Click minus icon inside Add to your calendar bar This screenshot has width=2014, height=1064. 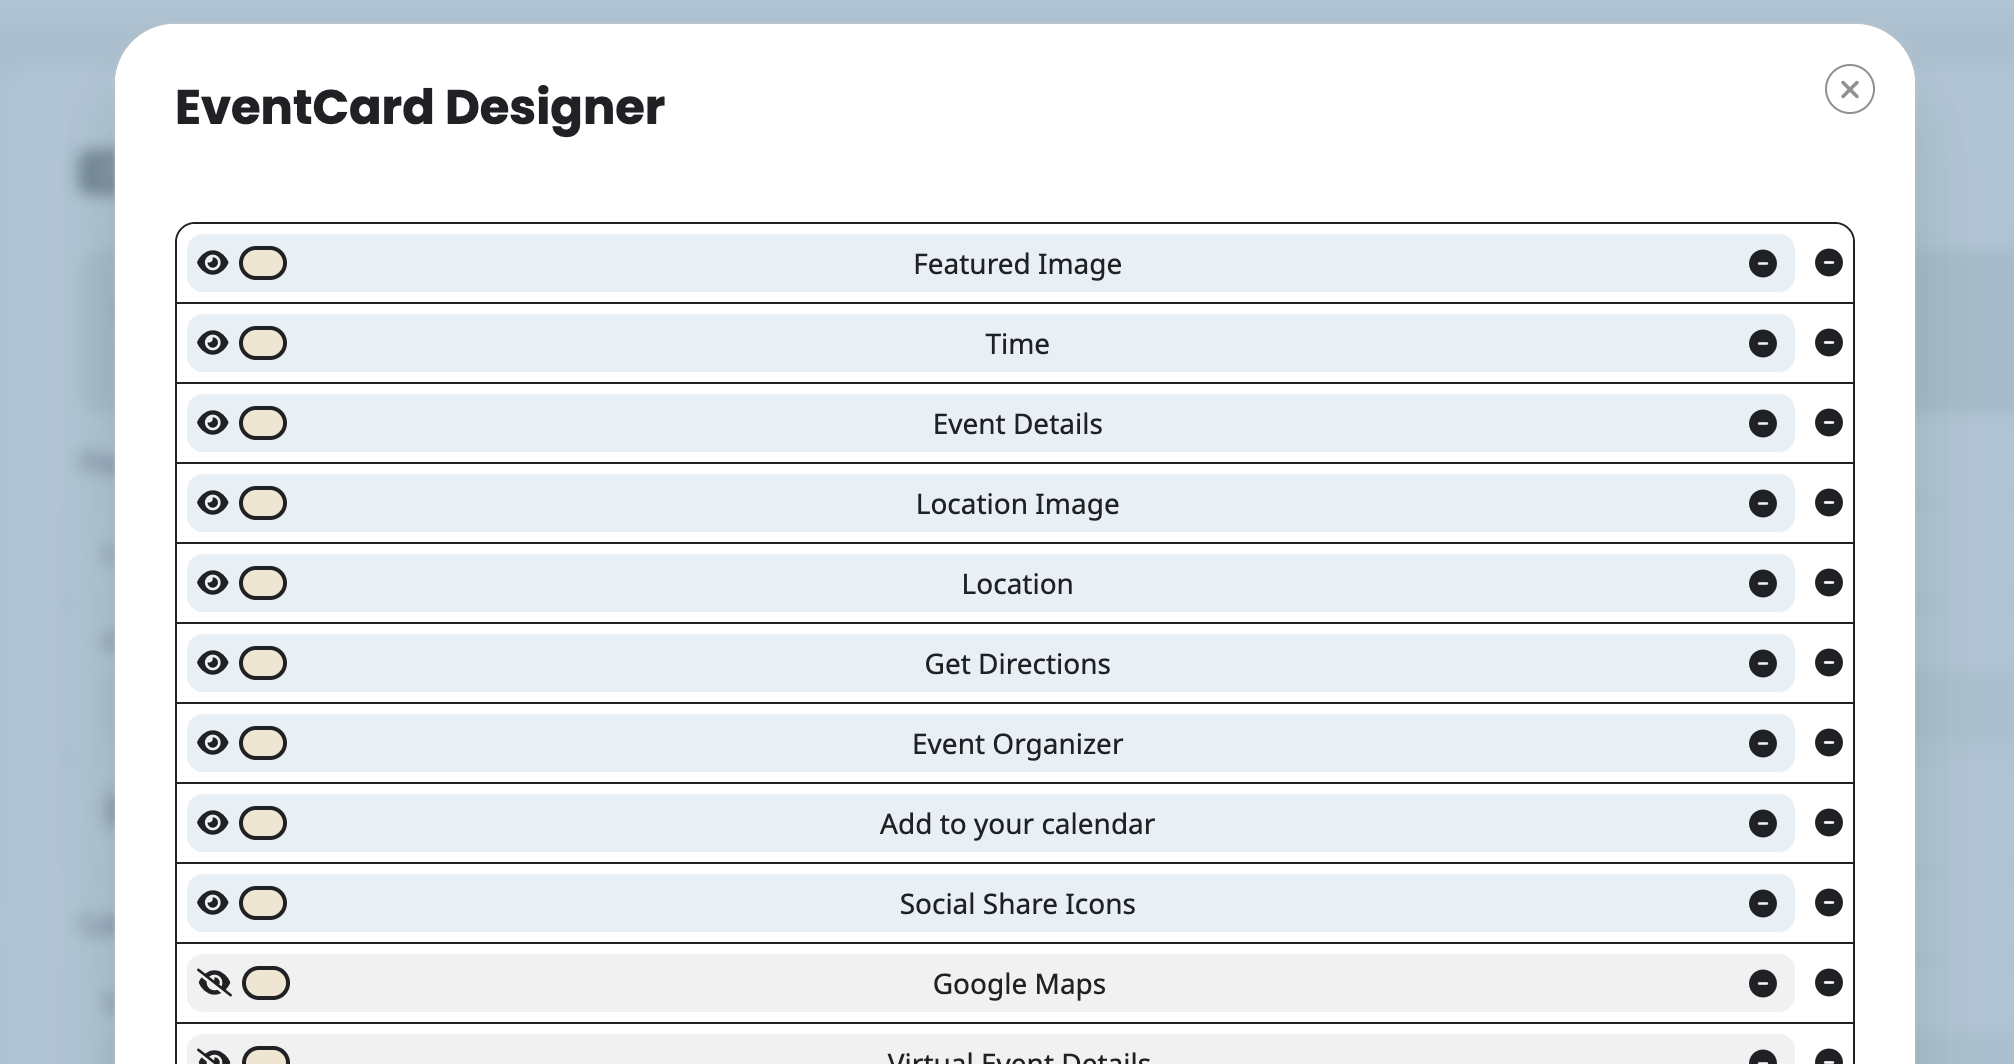point(1762,823)
